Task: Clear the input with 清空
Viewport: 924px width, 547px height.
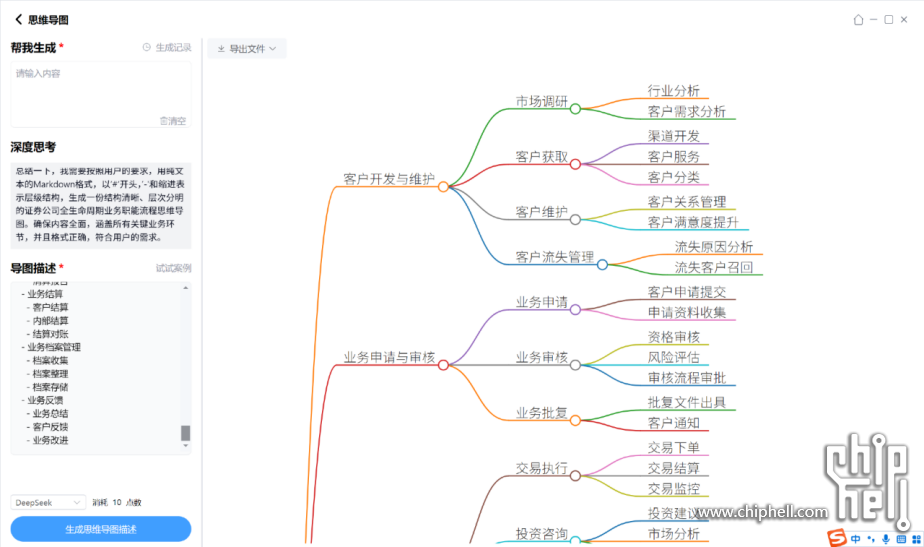Action: [173, 121]
